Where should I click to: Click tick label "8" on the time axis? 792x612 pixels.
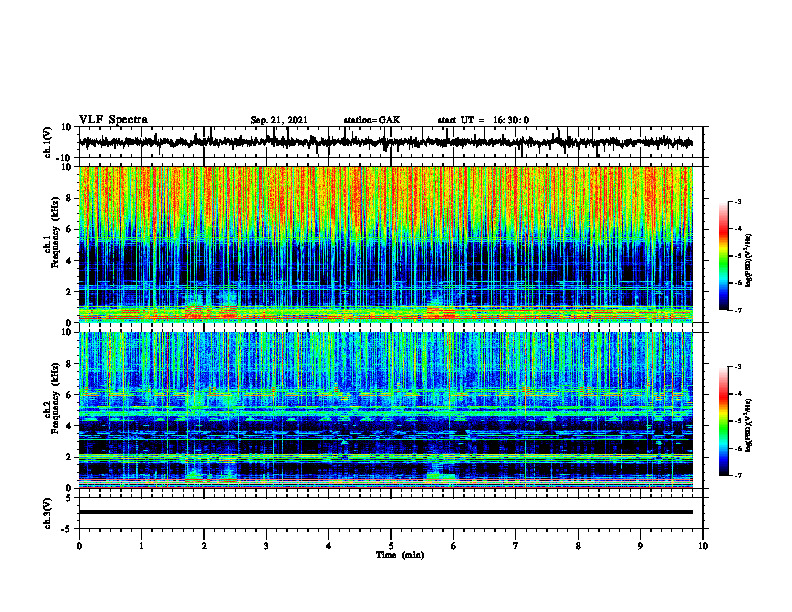coord(578,546)
